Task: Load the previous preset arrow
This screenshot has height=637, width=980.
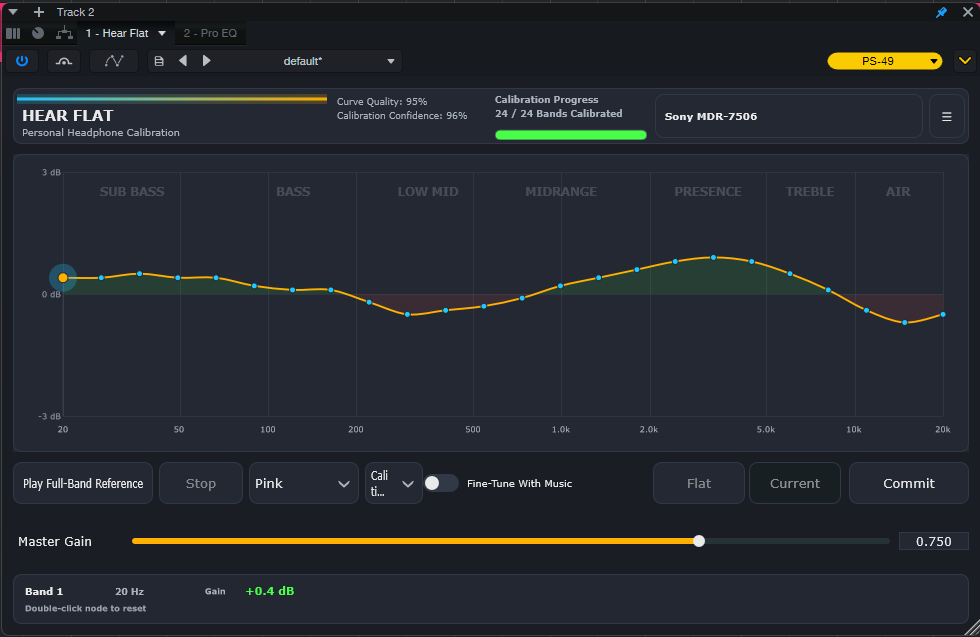Action: coord(182,61)
